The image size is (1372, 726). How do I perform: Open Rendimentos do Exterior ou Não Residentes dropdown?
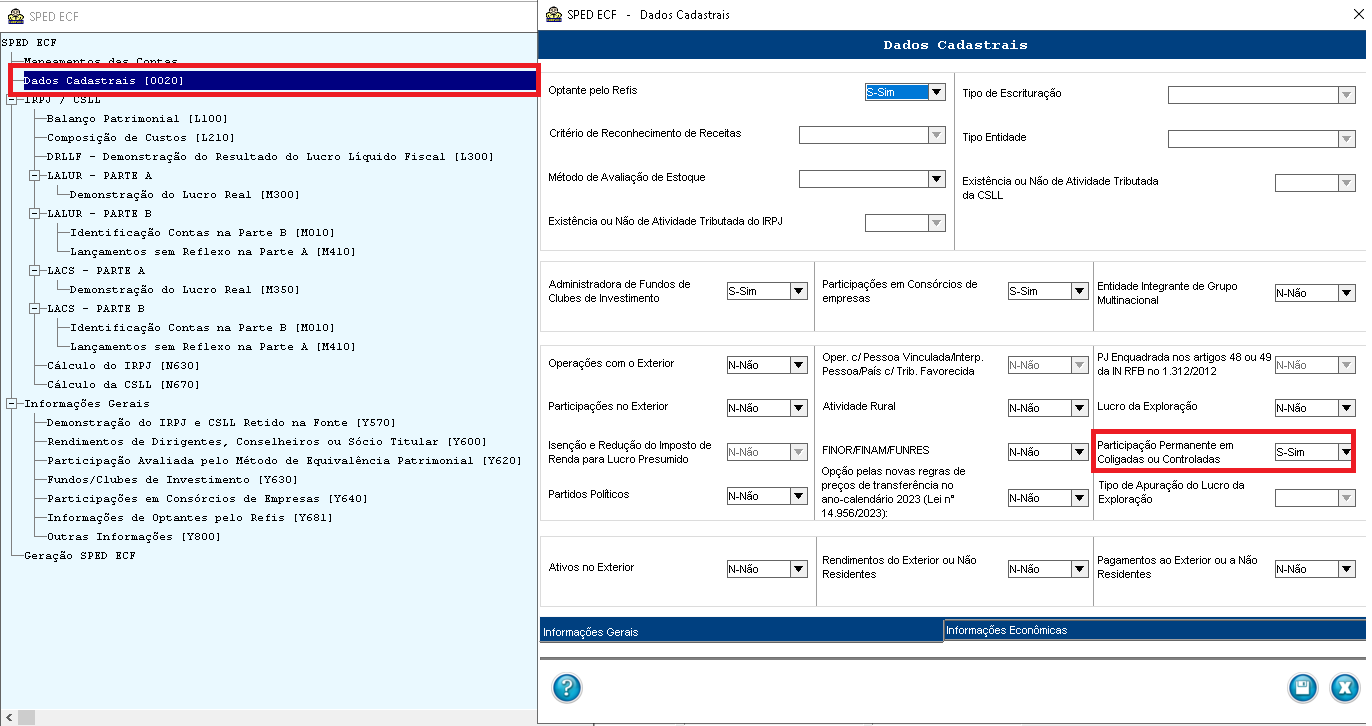pyautogui.click(x=1079, y=569)
